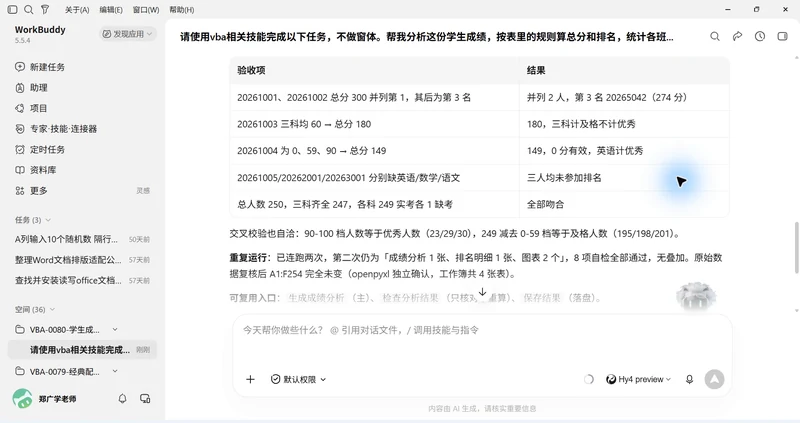Send the message with the arrow button
The width and height of the screenshot is (800, 423).
tap(714, 379)
